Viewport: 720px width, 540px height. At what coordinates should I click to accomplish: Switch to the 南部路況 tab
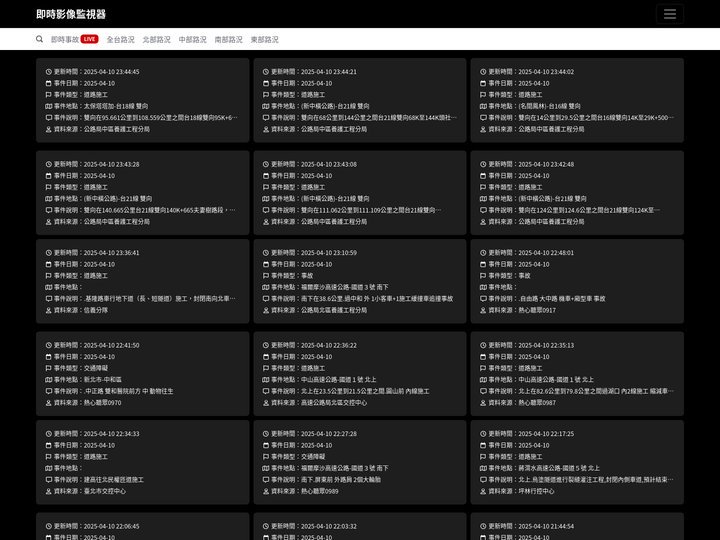pyautogui.click(x=228, y=39)
